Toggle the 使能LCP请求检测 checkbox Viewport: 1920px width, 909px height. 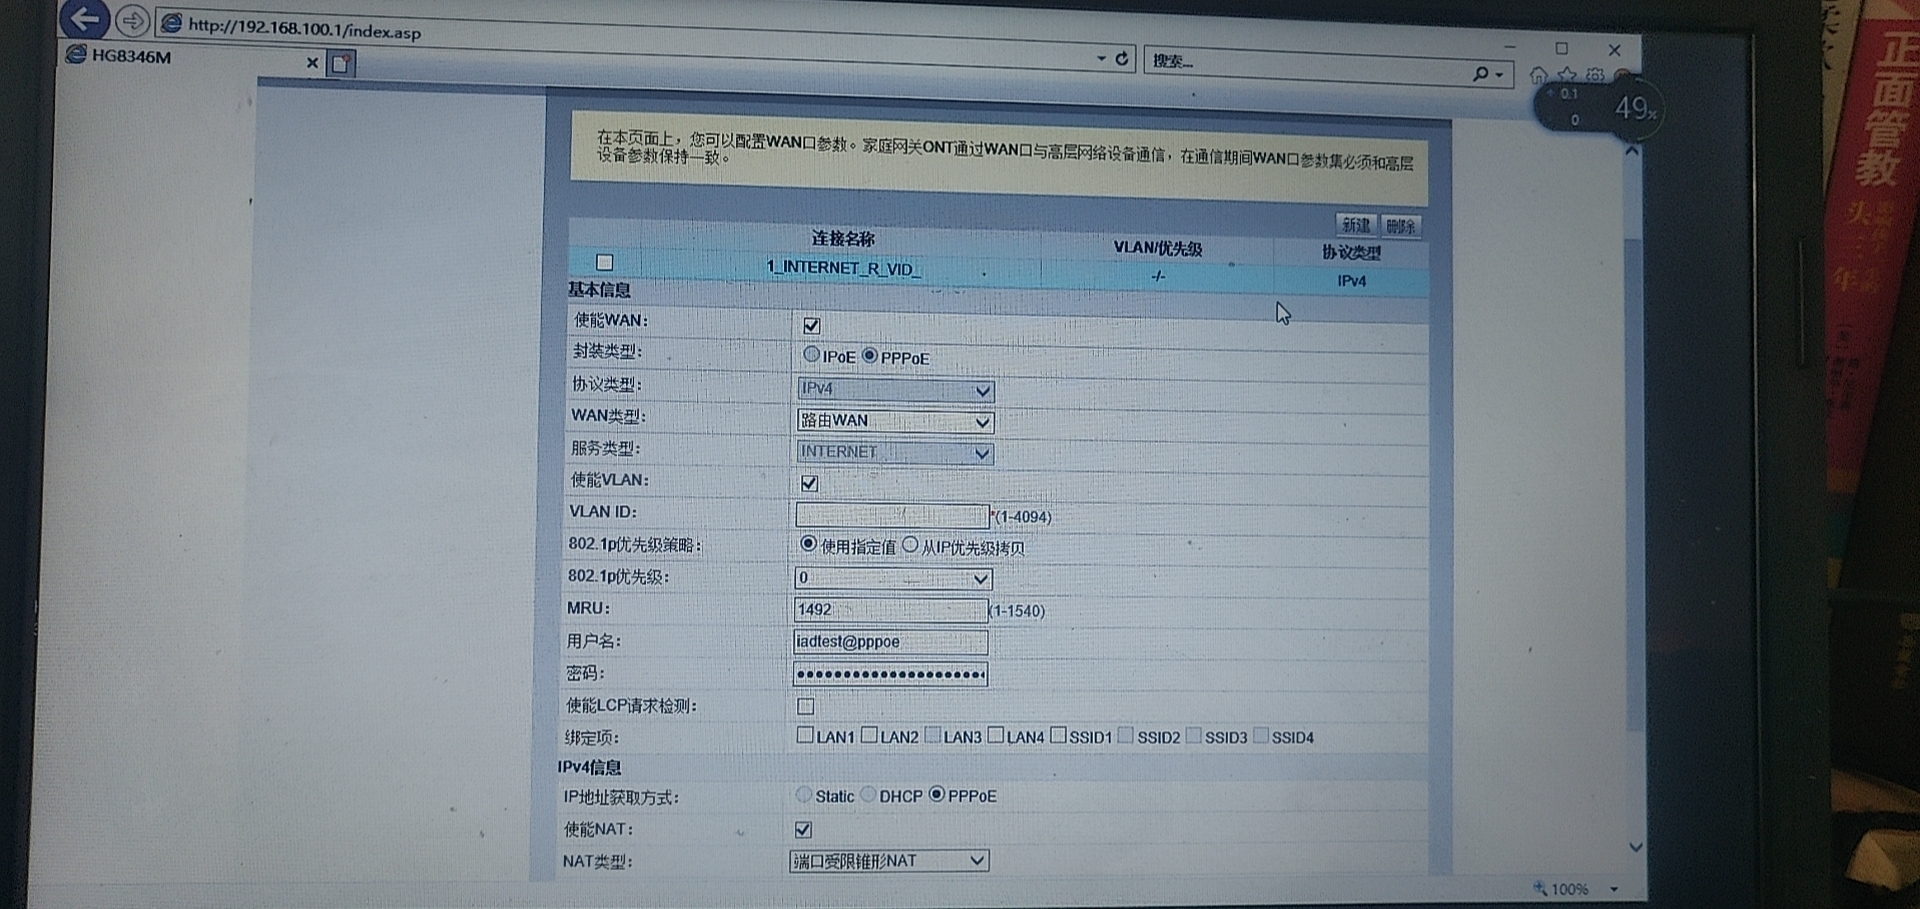805,706
